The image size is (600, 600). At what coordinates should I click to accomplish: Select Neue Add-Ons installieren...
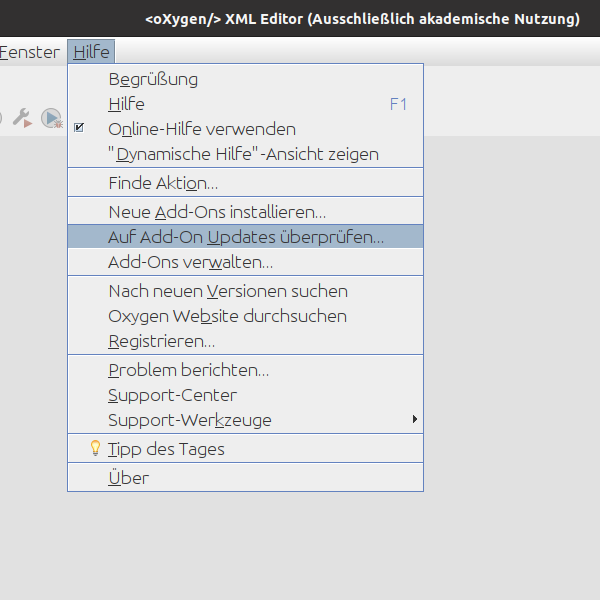(x=217, y=212)
